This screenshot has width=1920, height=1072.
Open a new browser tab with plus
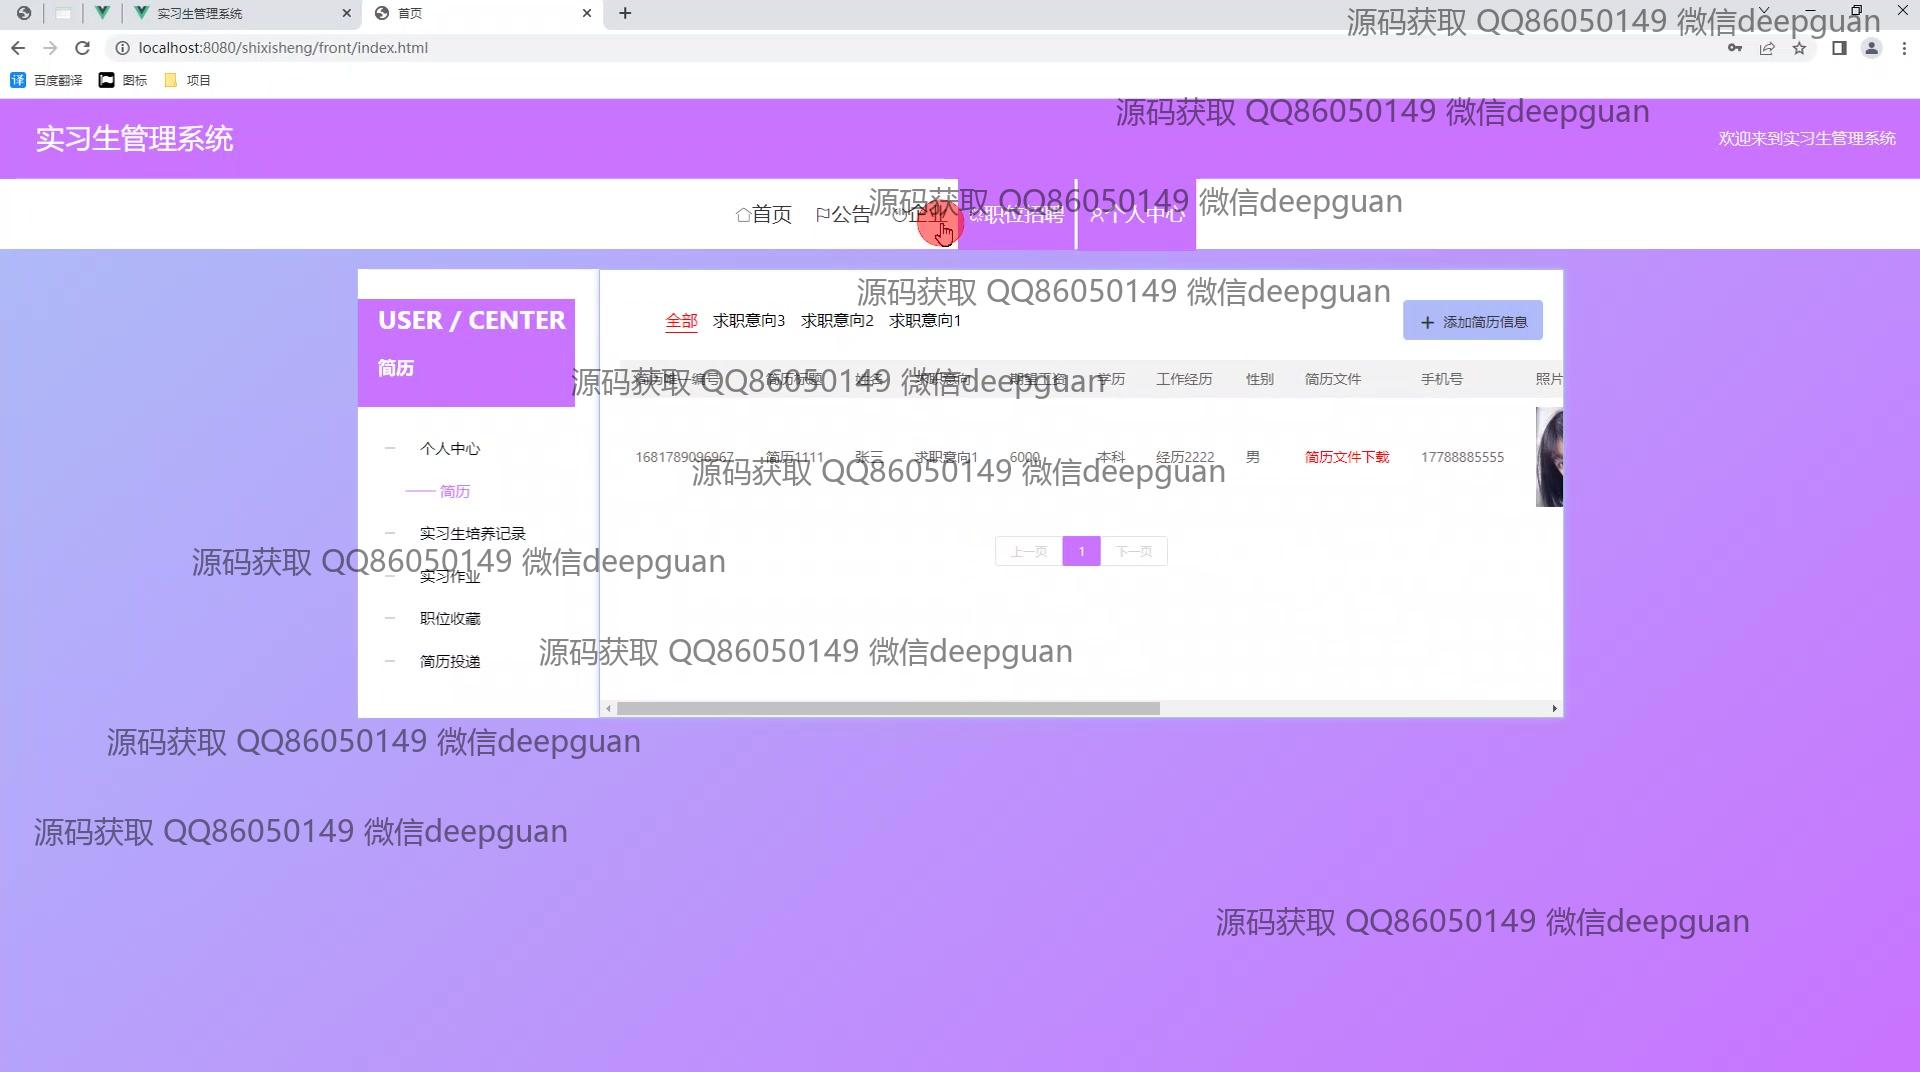[625, 13]
